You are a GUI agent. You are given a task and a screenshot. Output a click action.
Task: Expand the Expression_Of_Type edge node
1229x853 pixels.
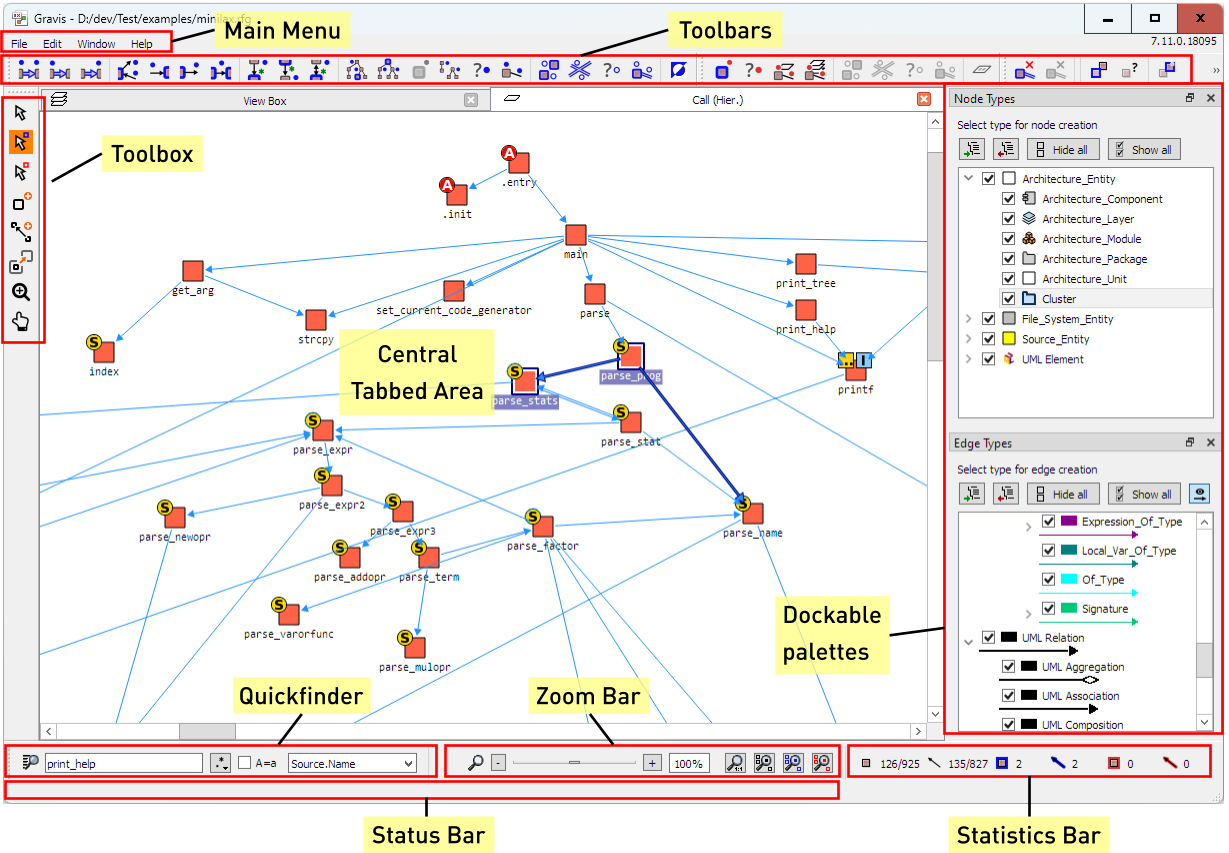(1028, 526)
